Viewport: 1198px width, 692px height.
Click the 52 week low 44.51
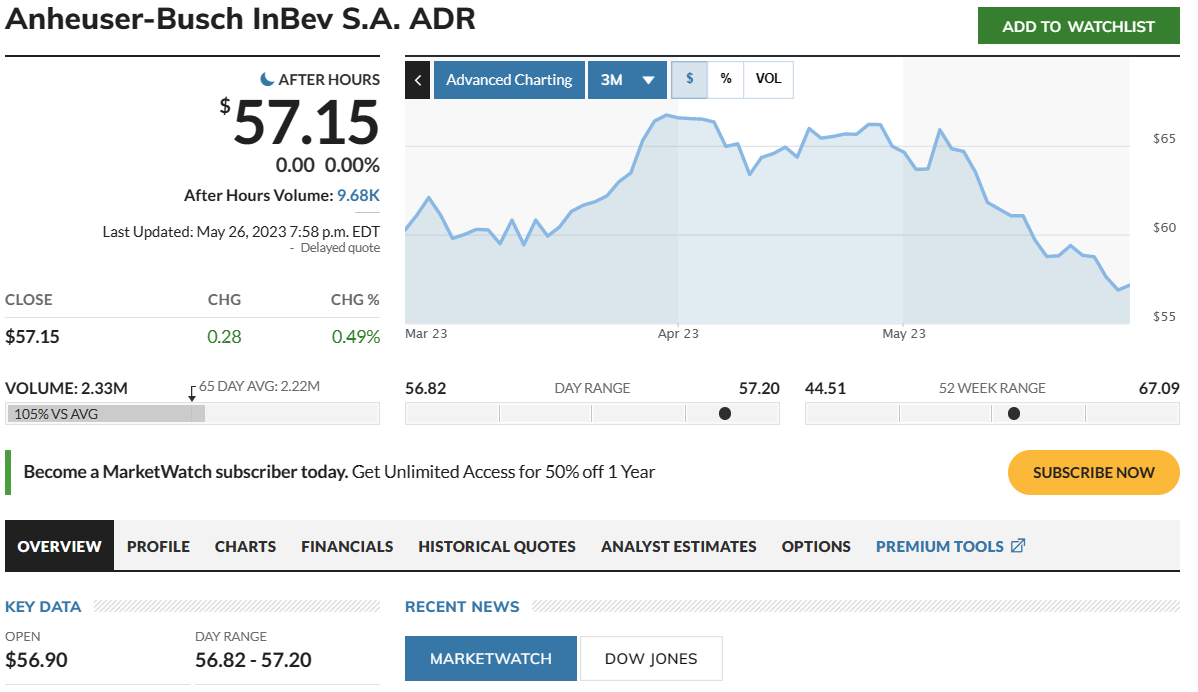[825, 388]
